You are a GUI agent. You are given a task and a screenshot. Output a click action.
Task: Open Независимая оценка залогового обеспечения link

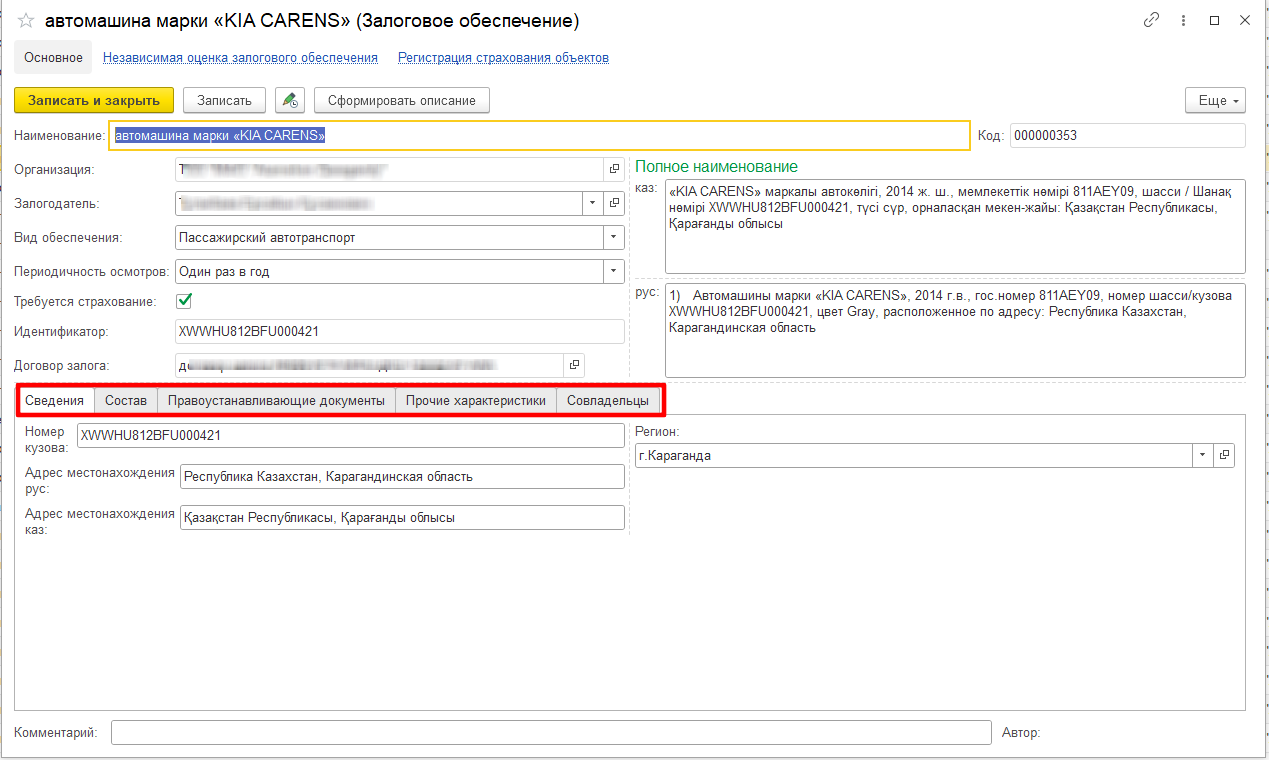pos(240,58)
